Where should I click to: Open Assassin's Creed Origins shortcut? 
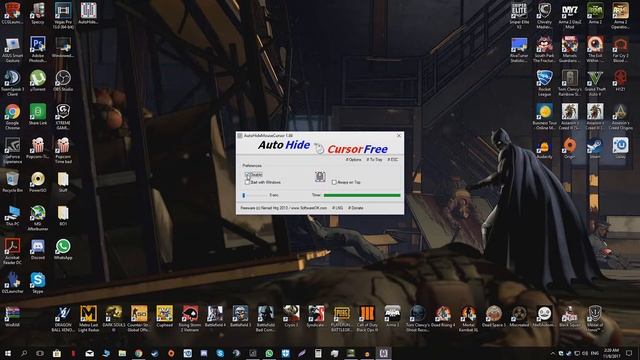[x=620, y=117]
